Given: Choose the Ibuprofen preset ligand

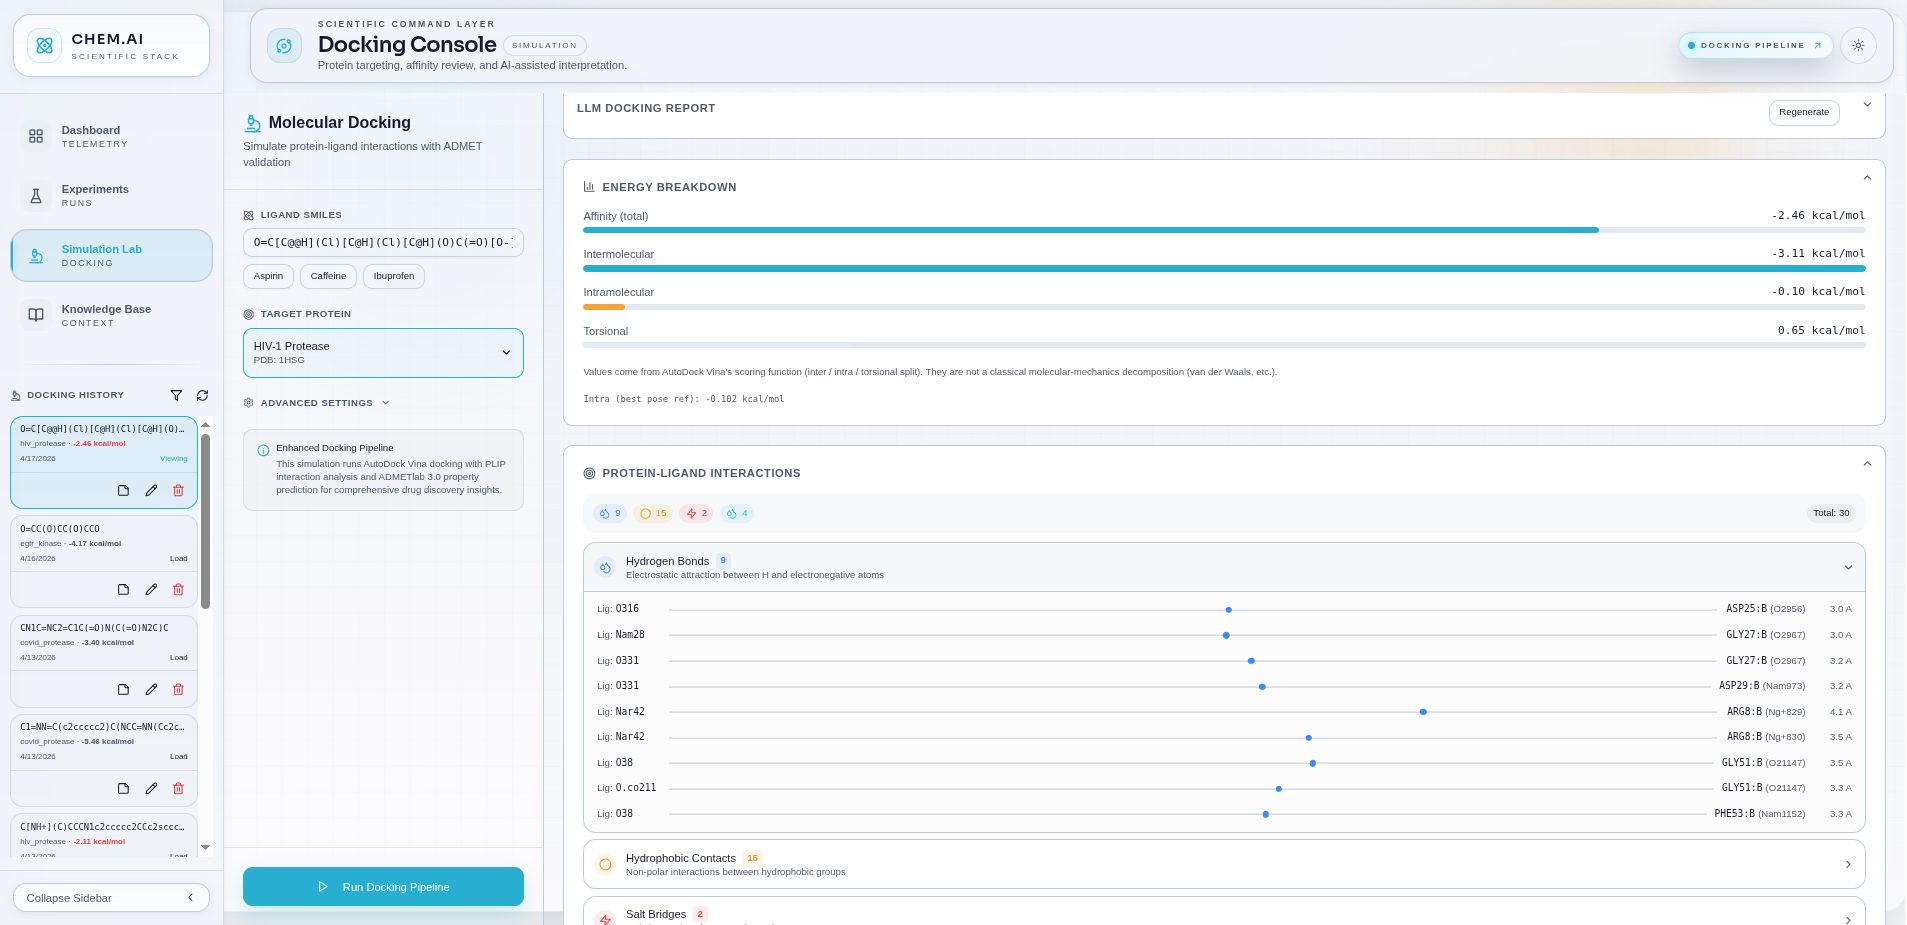Looking at the screenshot, I should [394, 276].
